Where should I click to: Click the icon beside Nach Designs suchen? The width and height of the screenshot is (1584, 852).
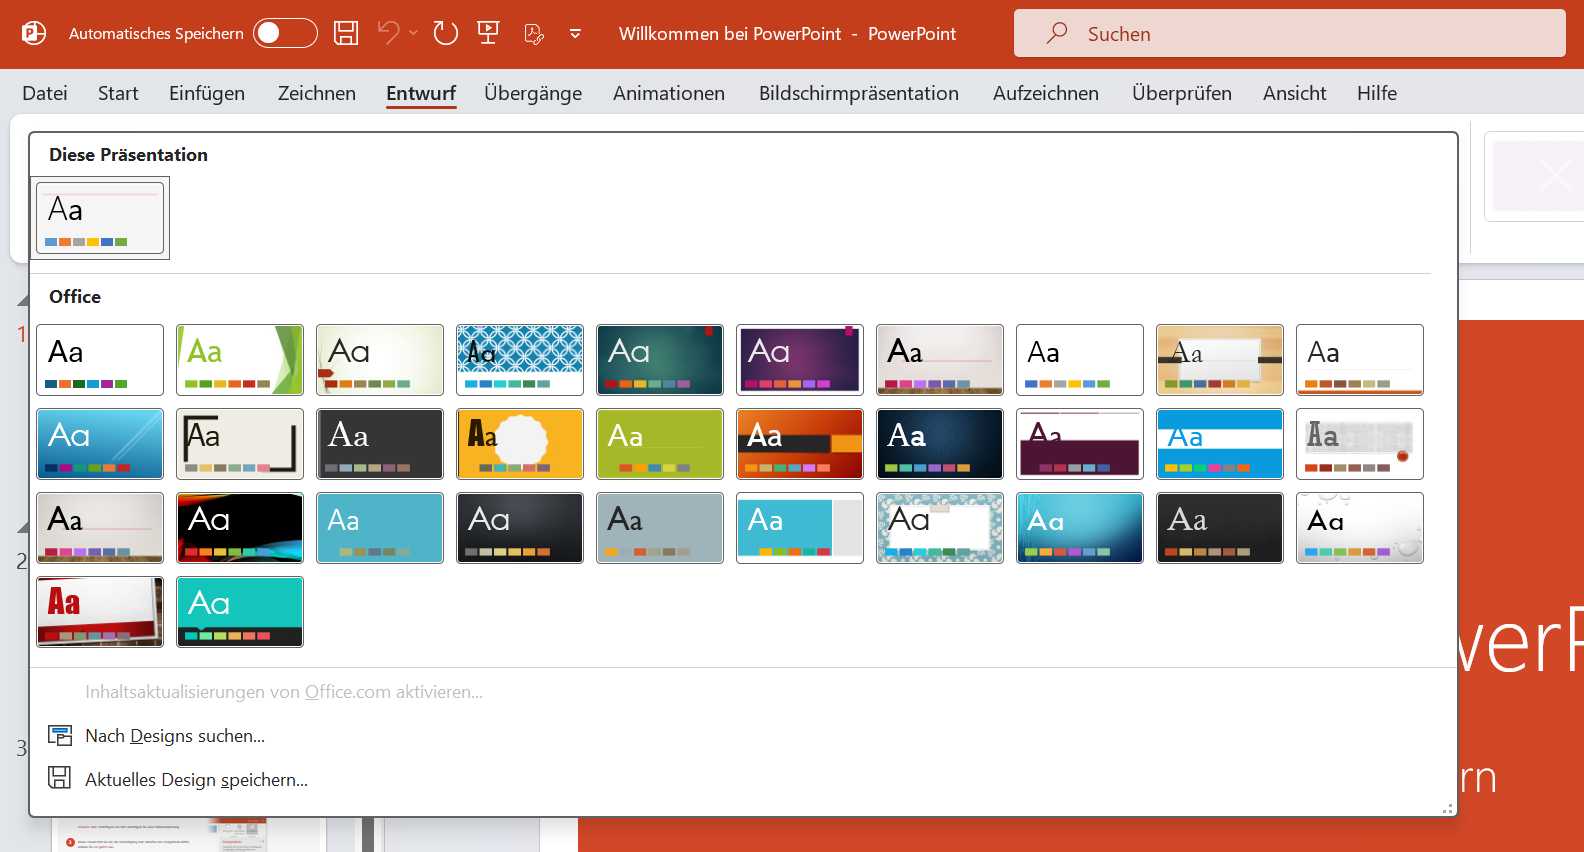[x=60, y=736]
